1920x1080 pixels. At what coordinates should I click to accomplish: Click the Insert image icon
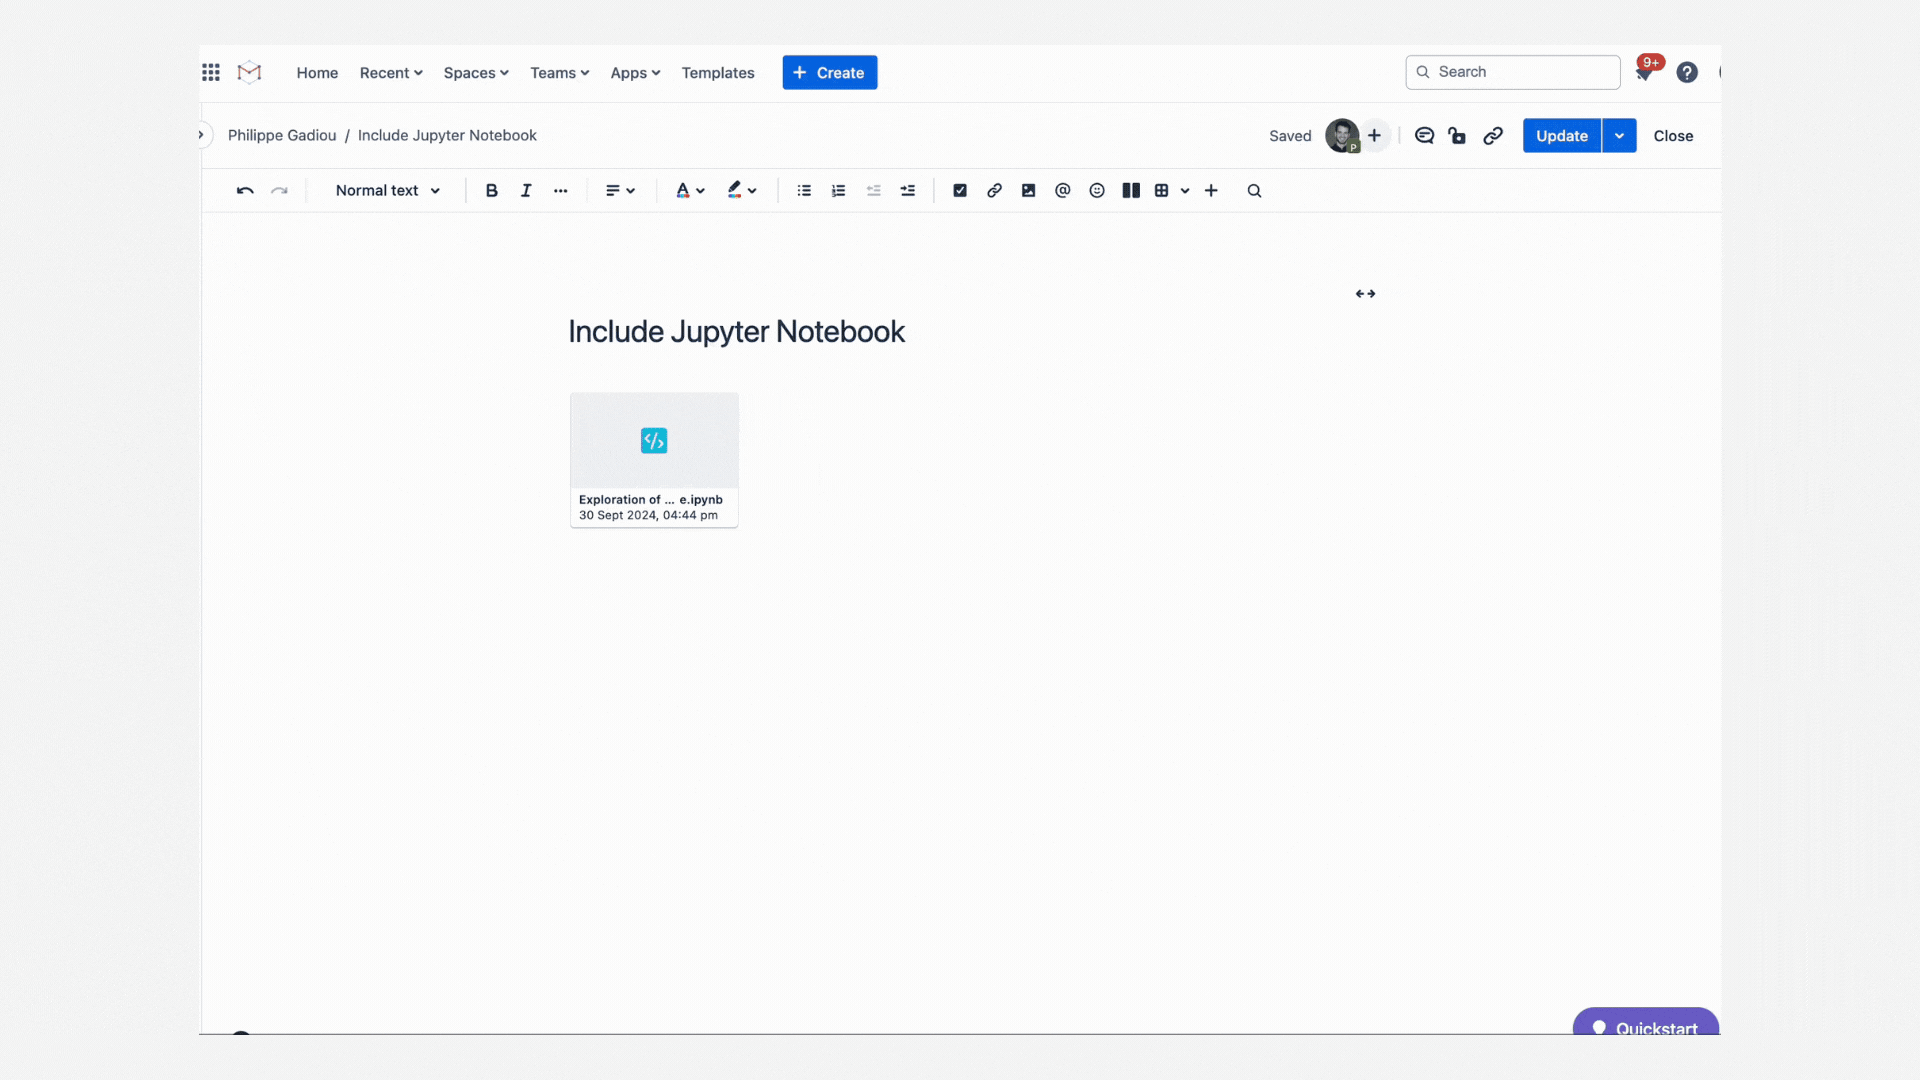[1027, 190]
